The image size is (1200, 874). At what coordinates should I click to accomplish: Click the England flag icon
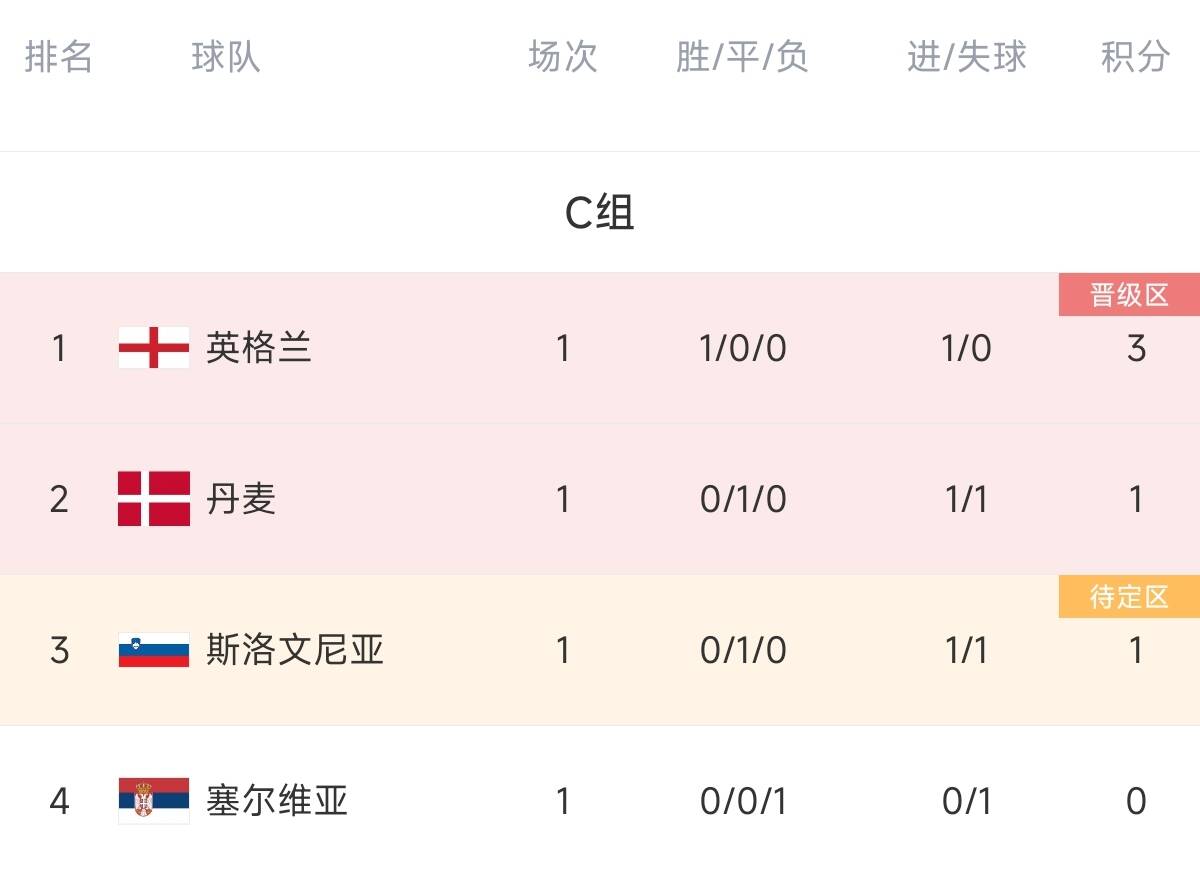point(153,348)
